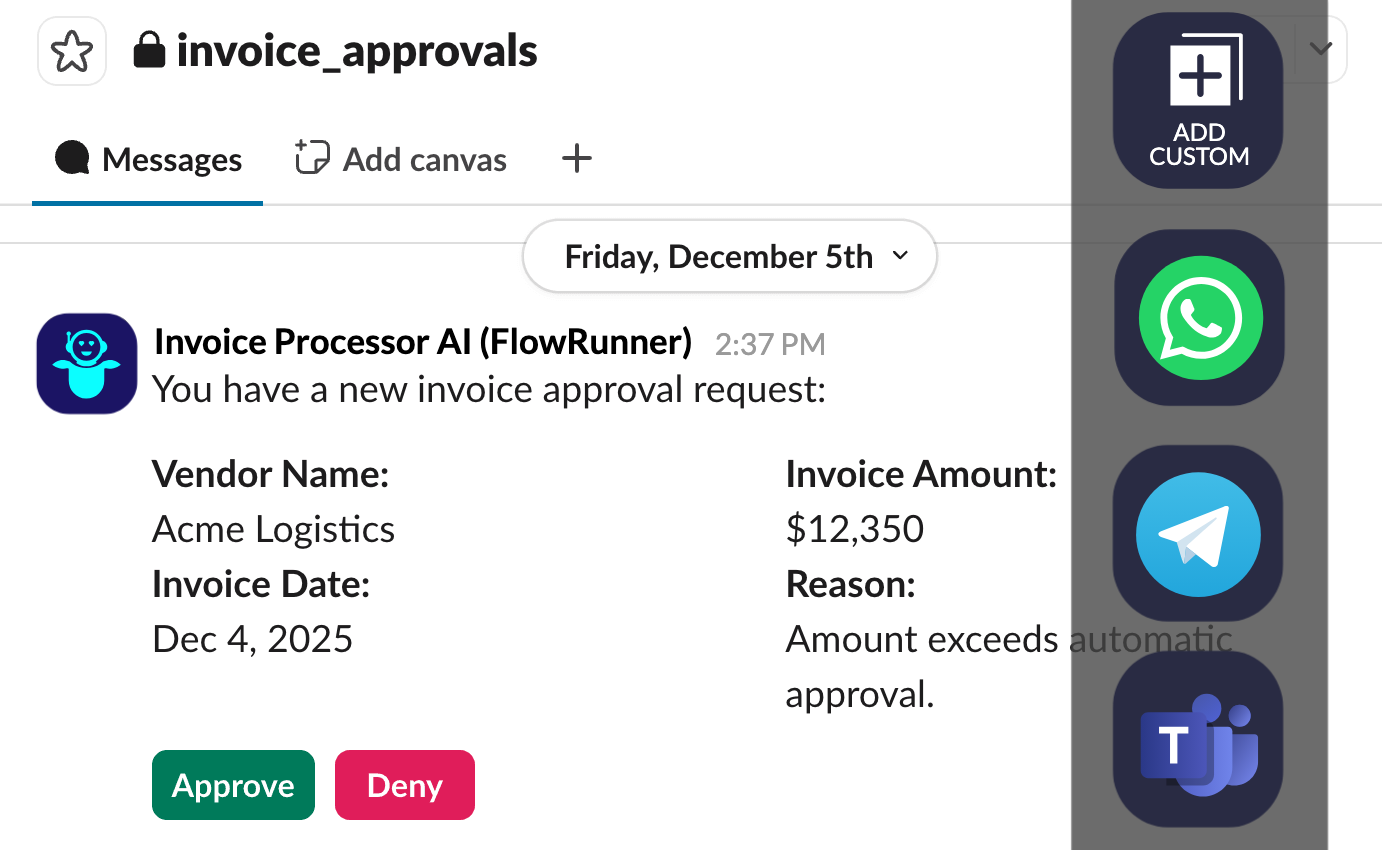Viewport: 1382px width, 850px height.
Task: Select the WhatsApp icon
Action: [1199, 318]
